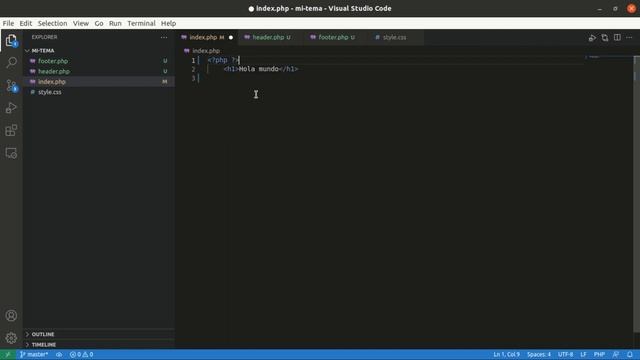The image size is (640, 360).
Task: Open the Help menu
Action: [168, 23]
